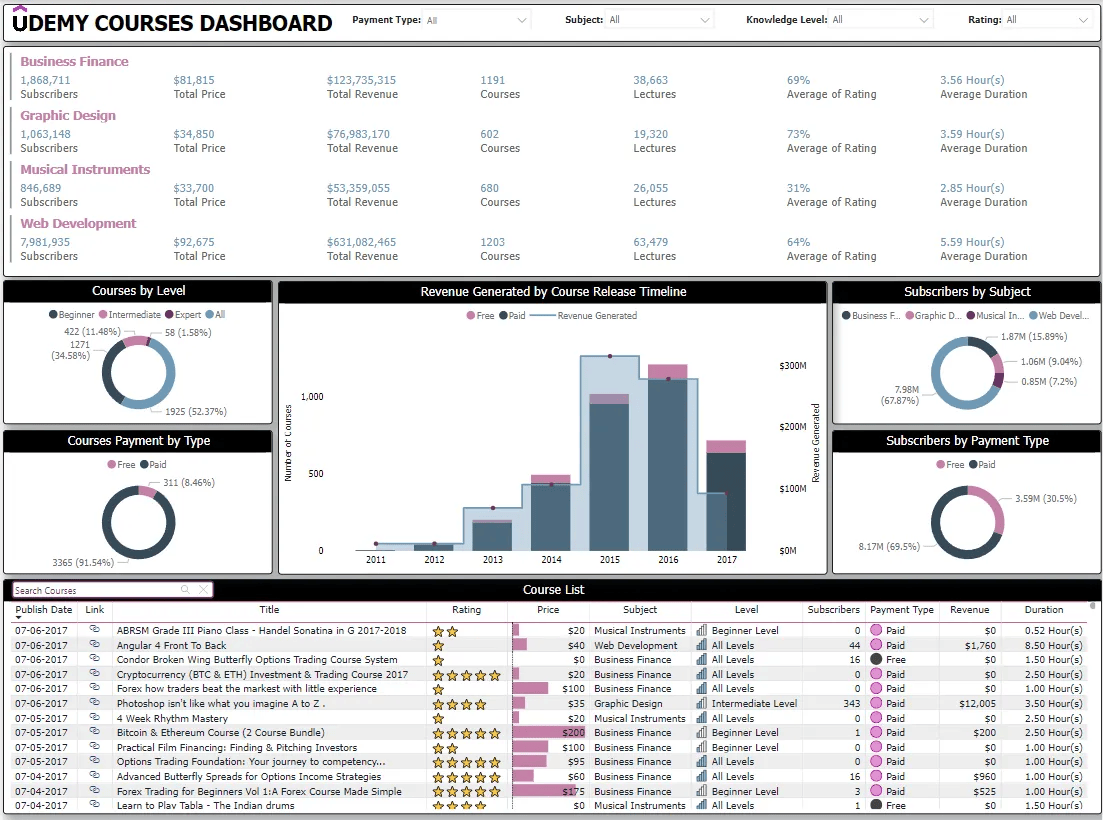Open the Payment Type filter dropdown
The width and height of the screenshot is (1103, 820).
[476, 20]
